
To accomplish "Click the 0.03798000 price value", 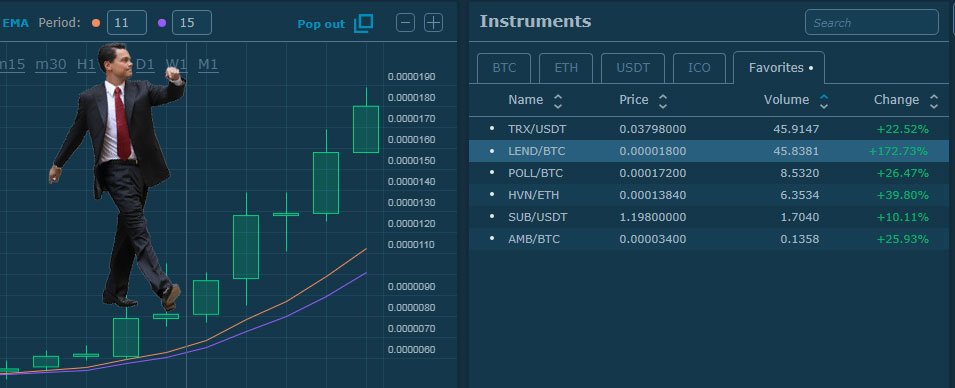I will pos(652,129).
